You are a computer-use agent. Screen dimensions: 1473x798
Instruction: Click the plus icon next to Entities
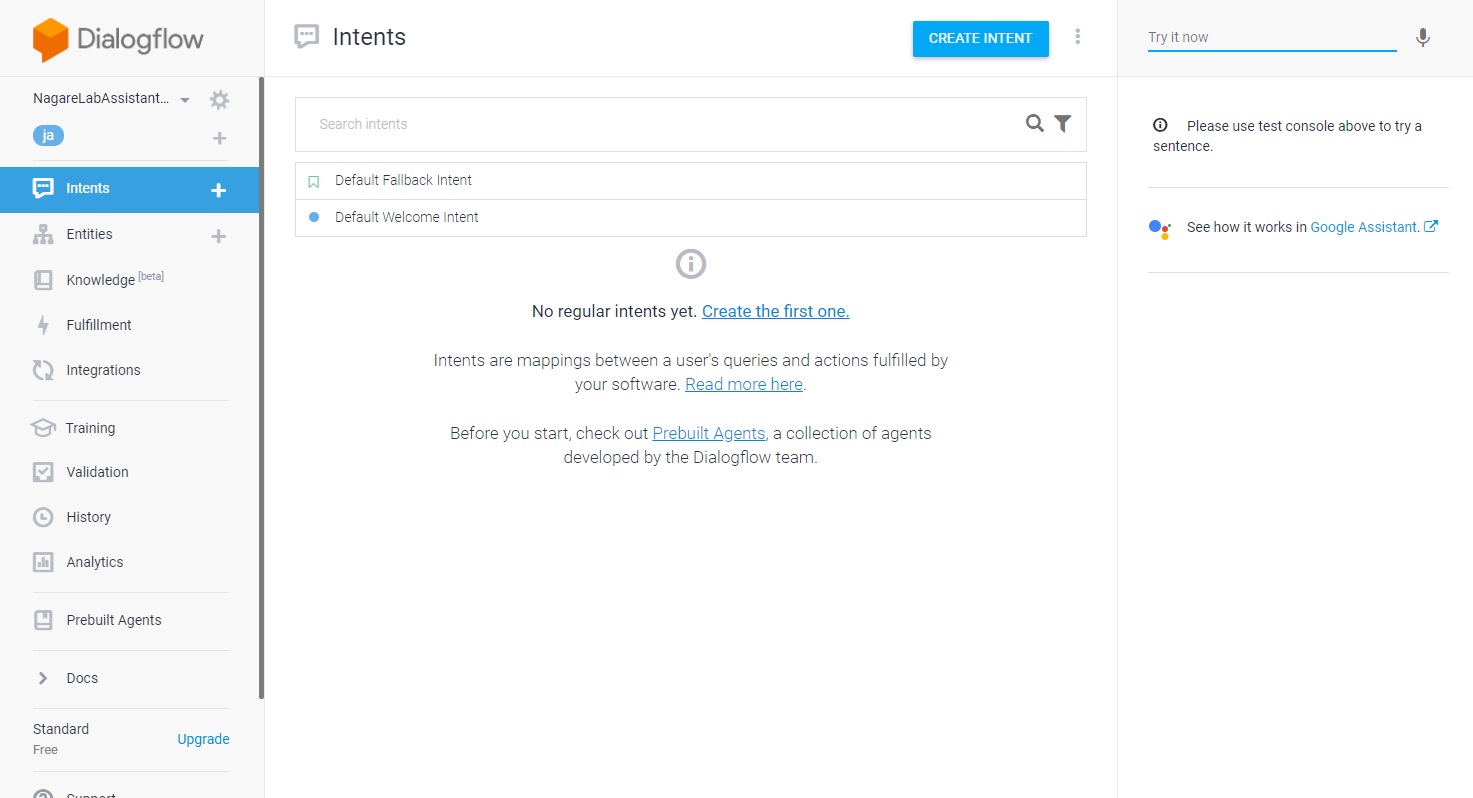[219, 236]
